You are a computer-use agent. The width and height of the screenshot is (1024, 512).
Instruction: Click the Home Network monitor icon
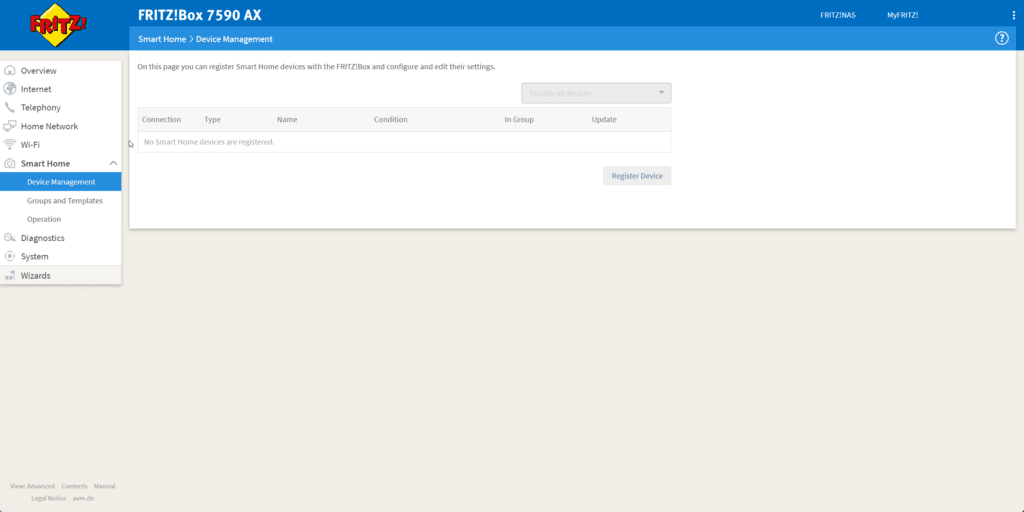10,127
